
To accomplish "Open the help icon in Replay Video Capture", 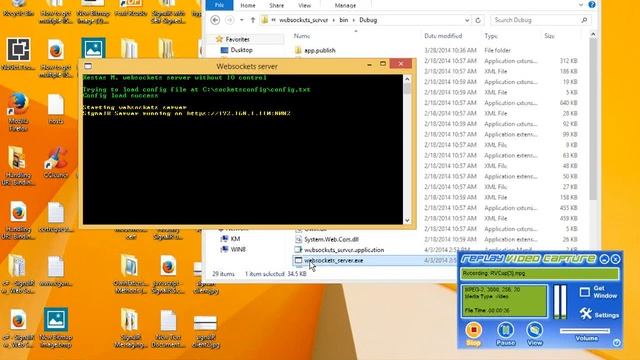I will [617, 343].
